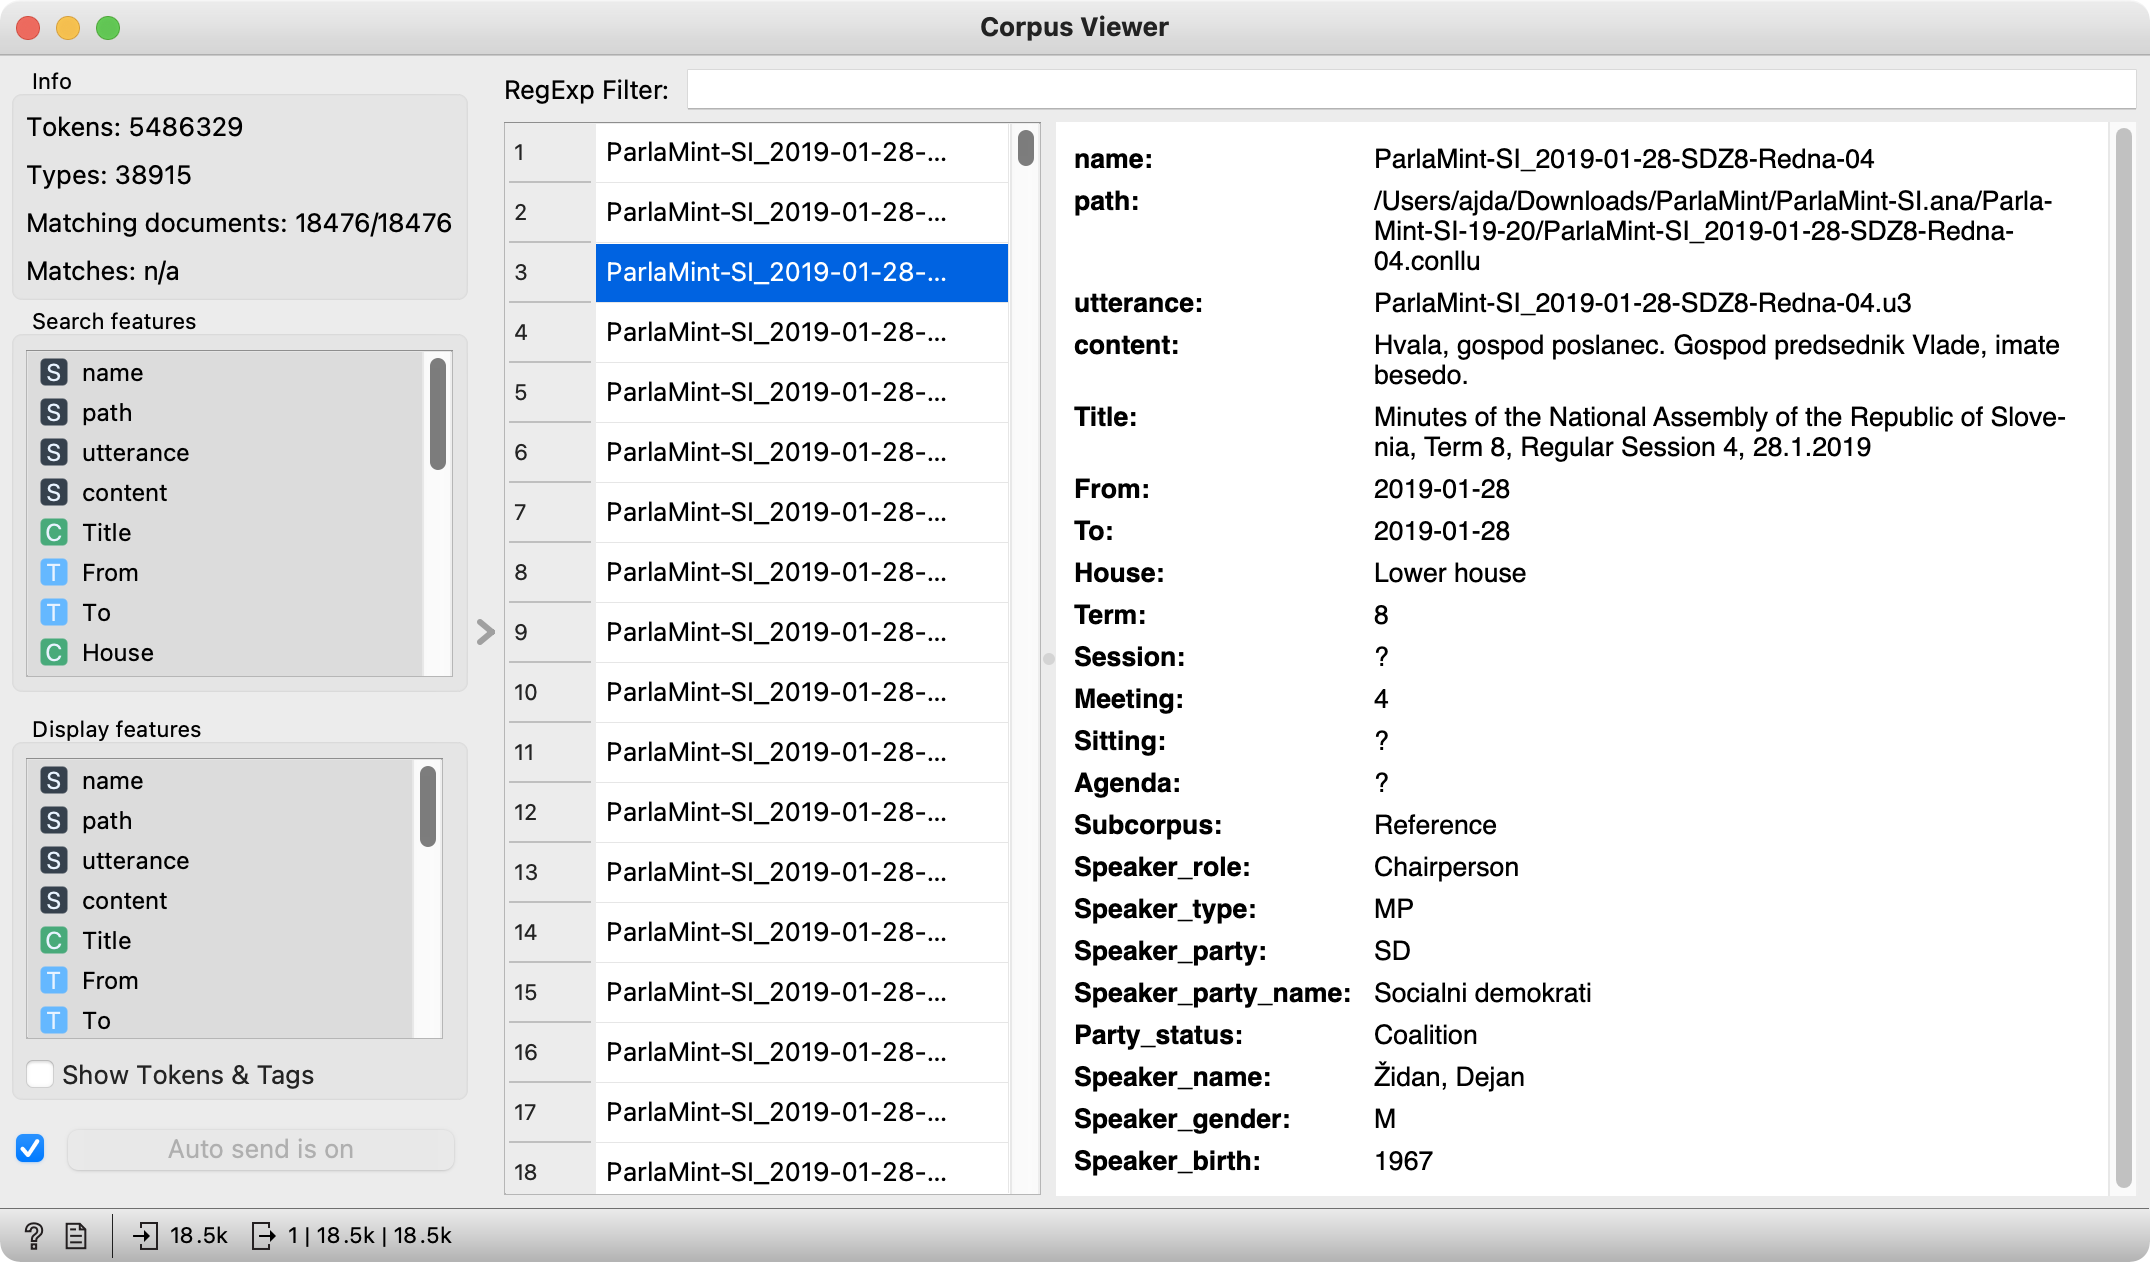Collapse the left panel with the chevron arrow
Image resolution: width=2150 pixels, height=1262 pixels.
coord(486,632)
